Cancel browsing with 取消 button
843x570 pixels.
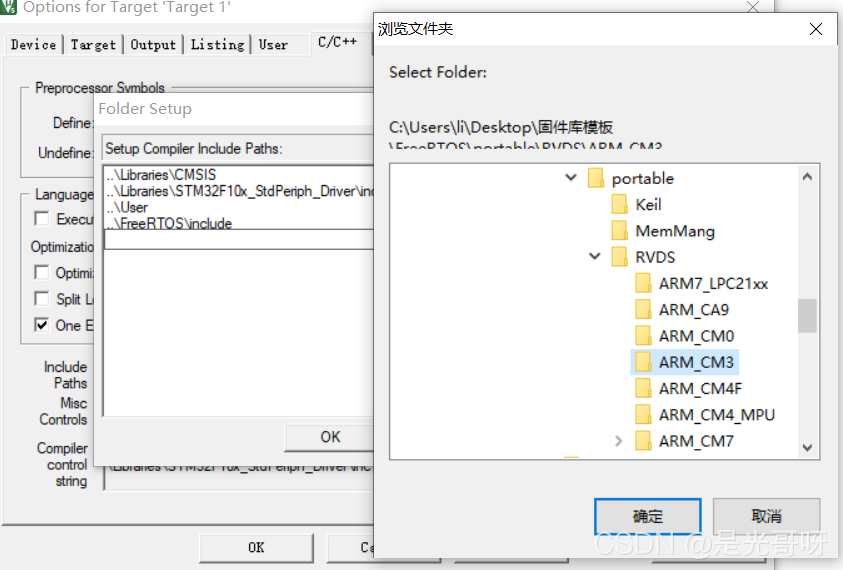click(x=766, y=516)
